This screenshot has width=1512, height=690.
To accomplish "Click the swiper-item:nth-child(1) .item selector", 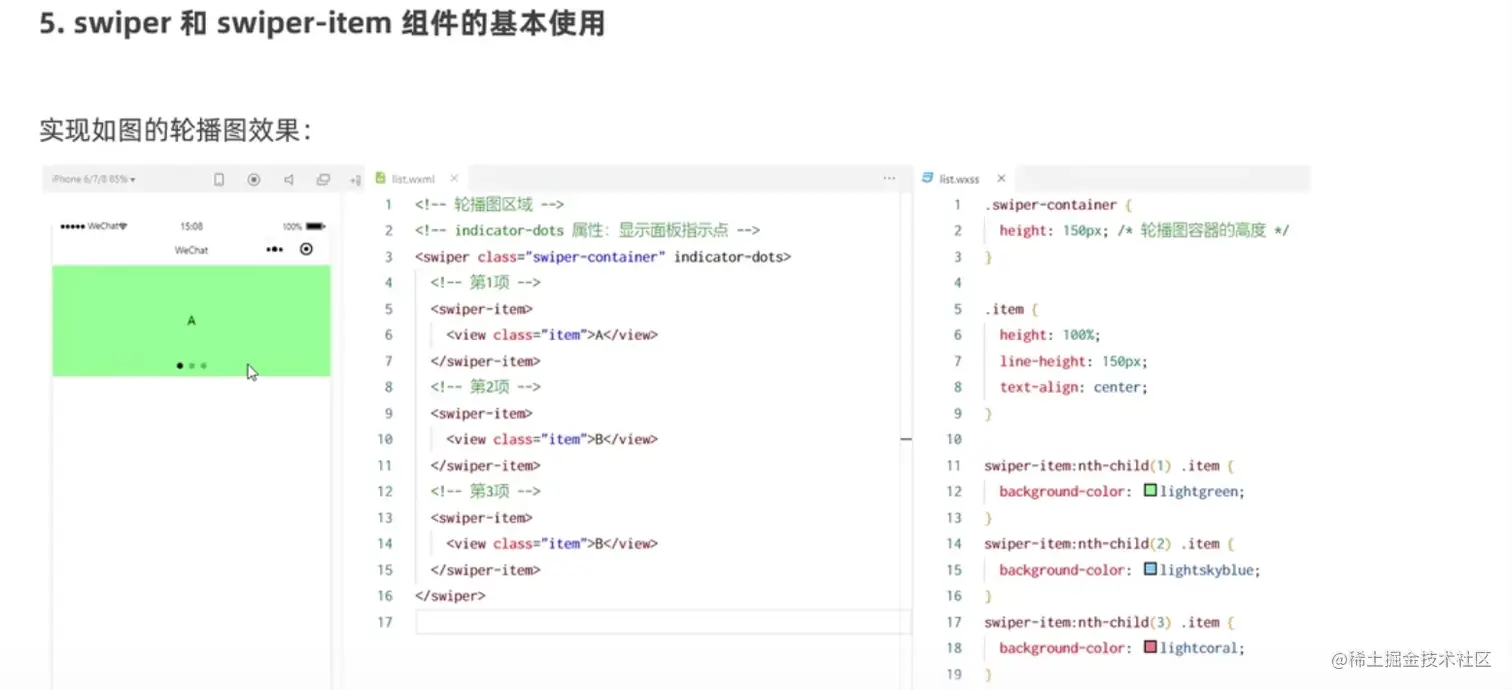I will [1109, 465].
